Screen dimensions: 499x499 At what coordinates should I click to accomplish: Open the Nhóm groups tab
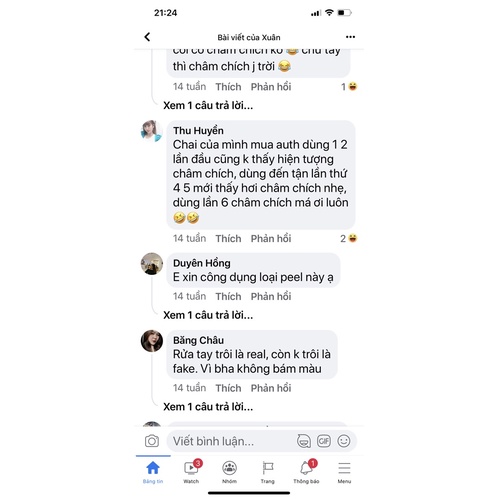[229, 472]
